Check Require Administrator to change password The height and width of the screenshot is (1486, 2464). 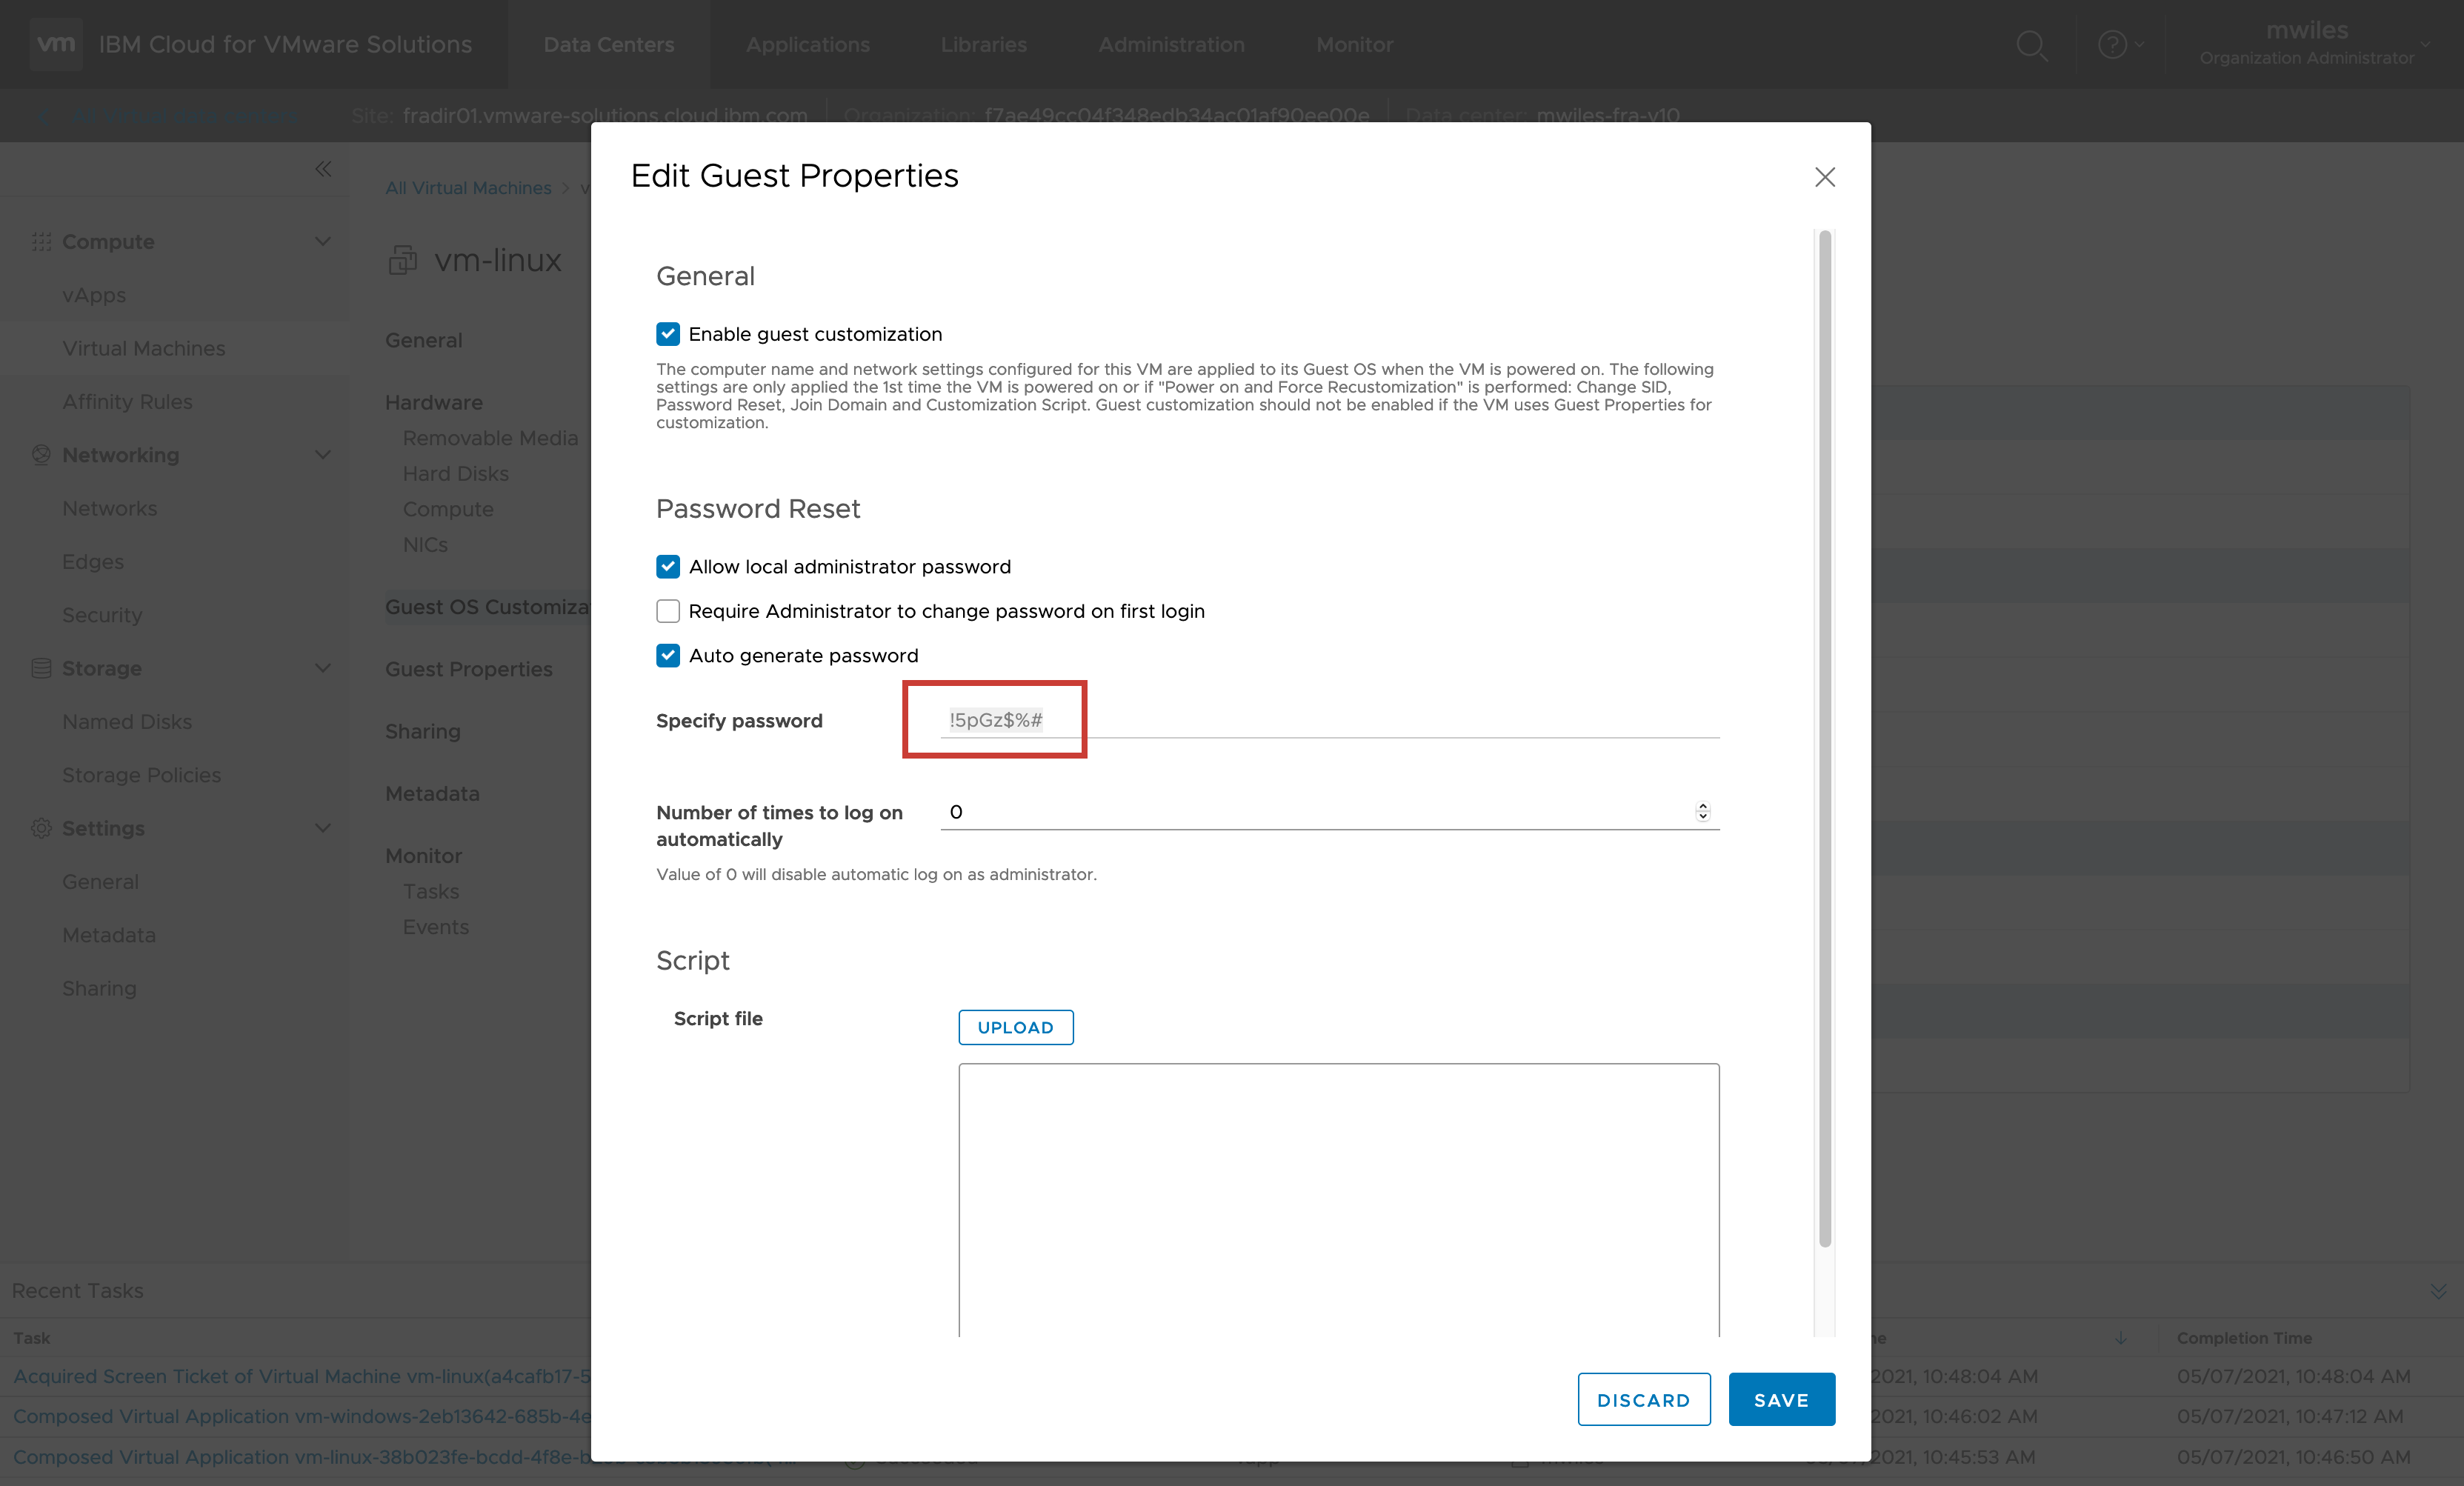668,611
